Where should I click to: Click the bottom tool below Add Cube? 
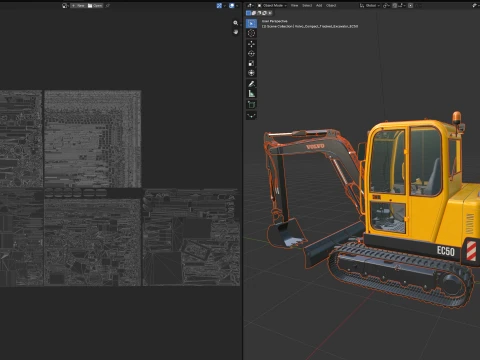[x=251, y=116]
